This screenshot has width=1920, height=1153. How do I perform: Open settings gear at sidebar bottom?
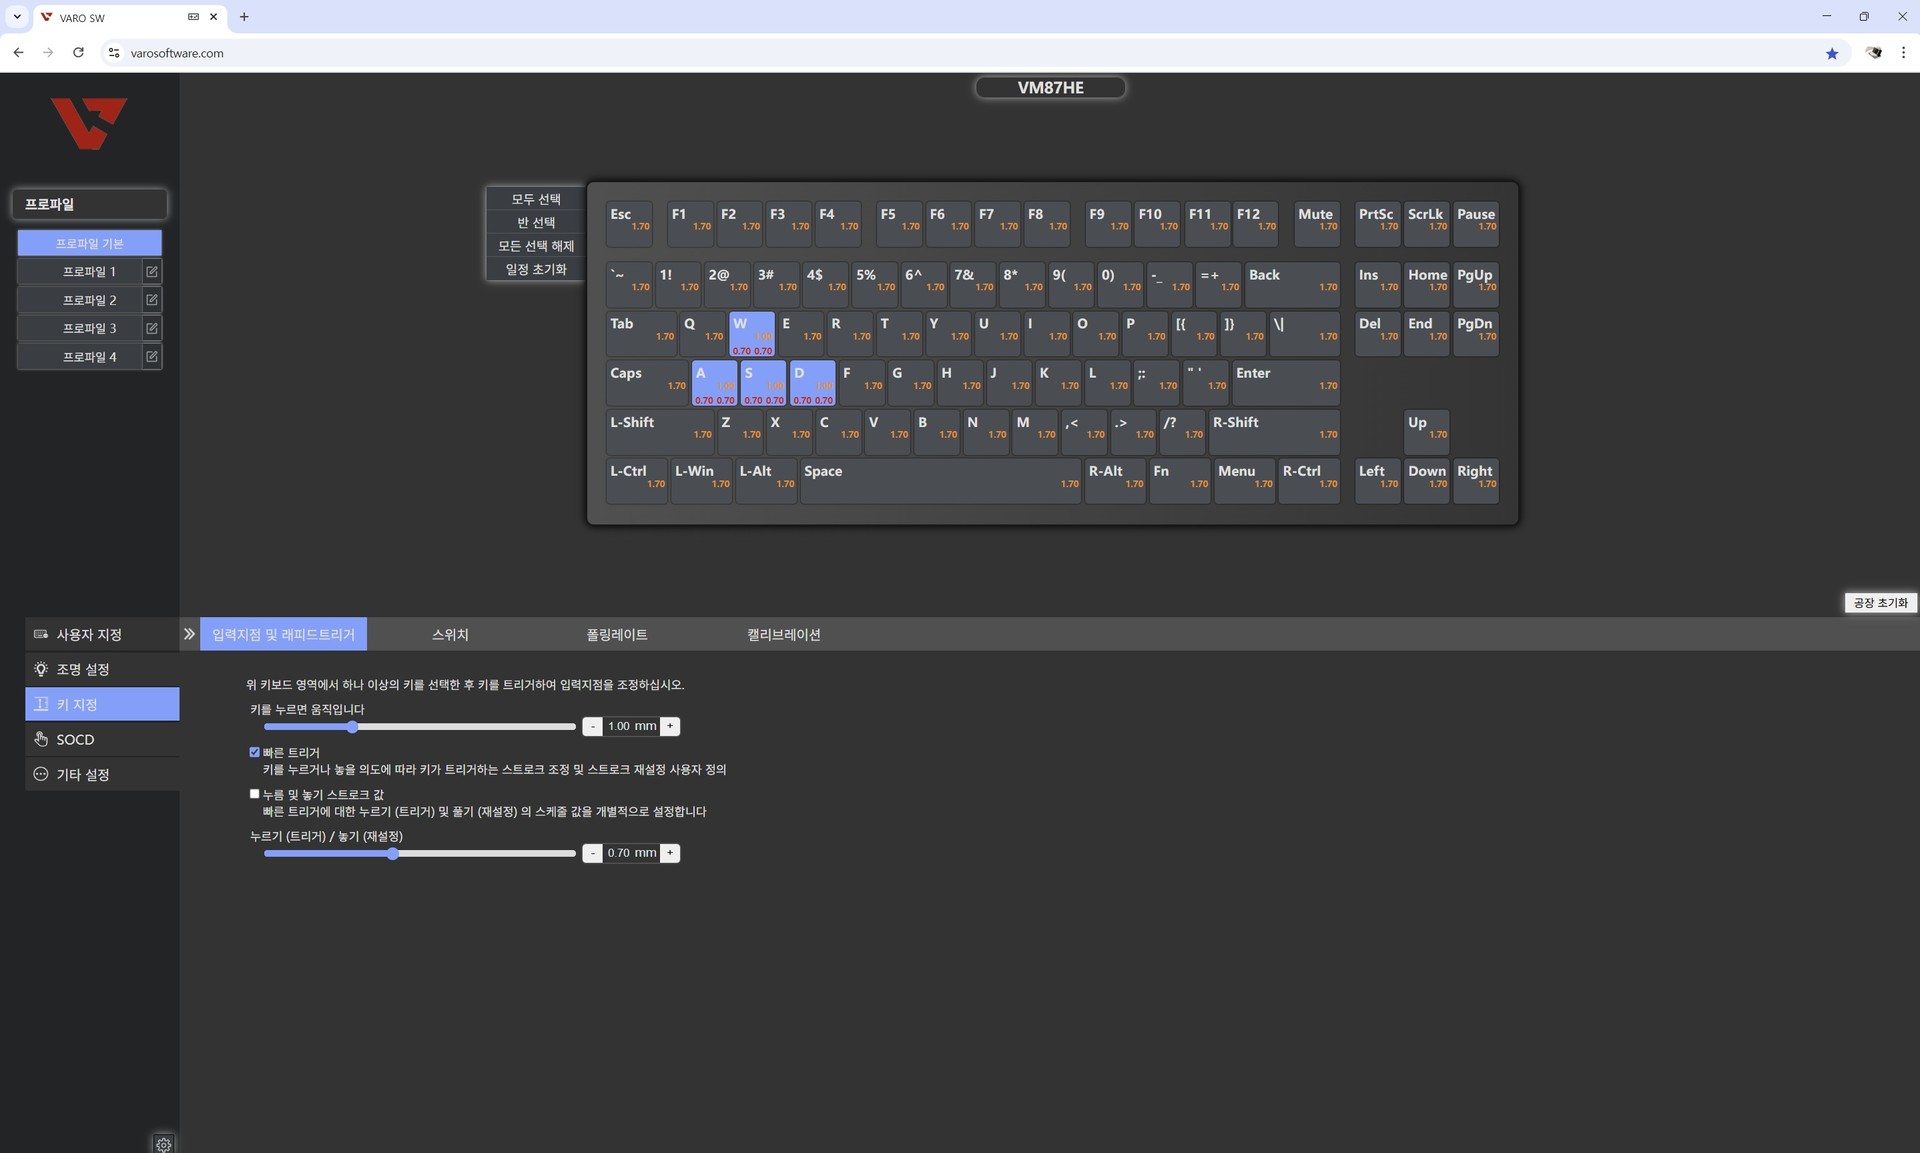164,1144
